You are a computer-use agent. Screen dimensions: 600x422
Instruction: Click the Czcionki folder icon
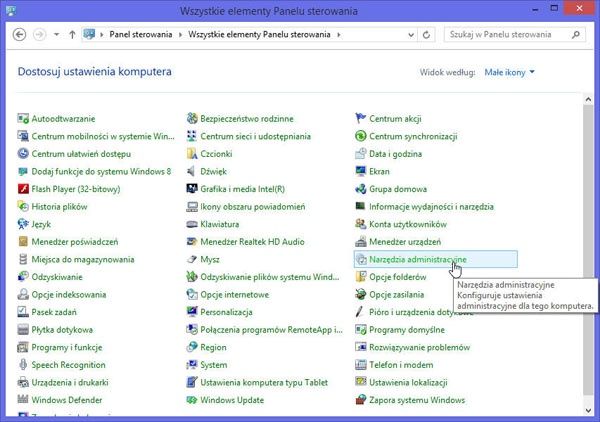[192, 154]
